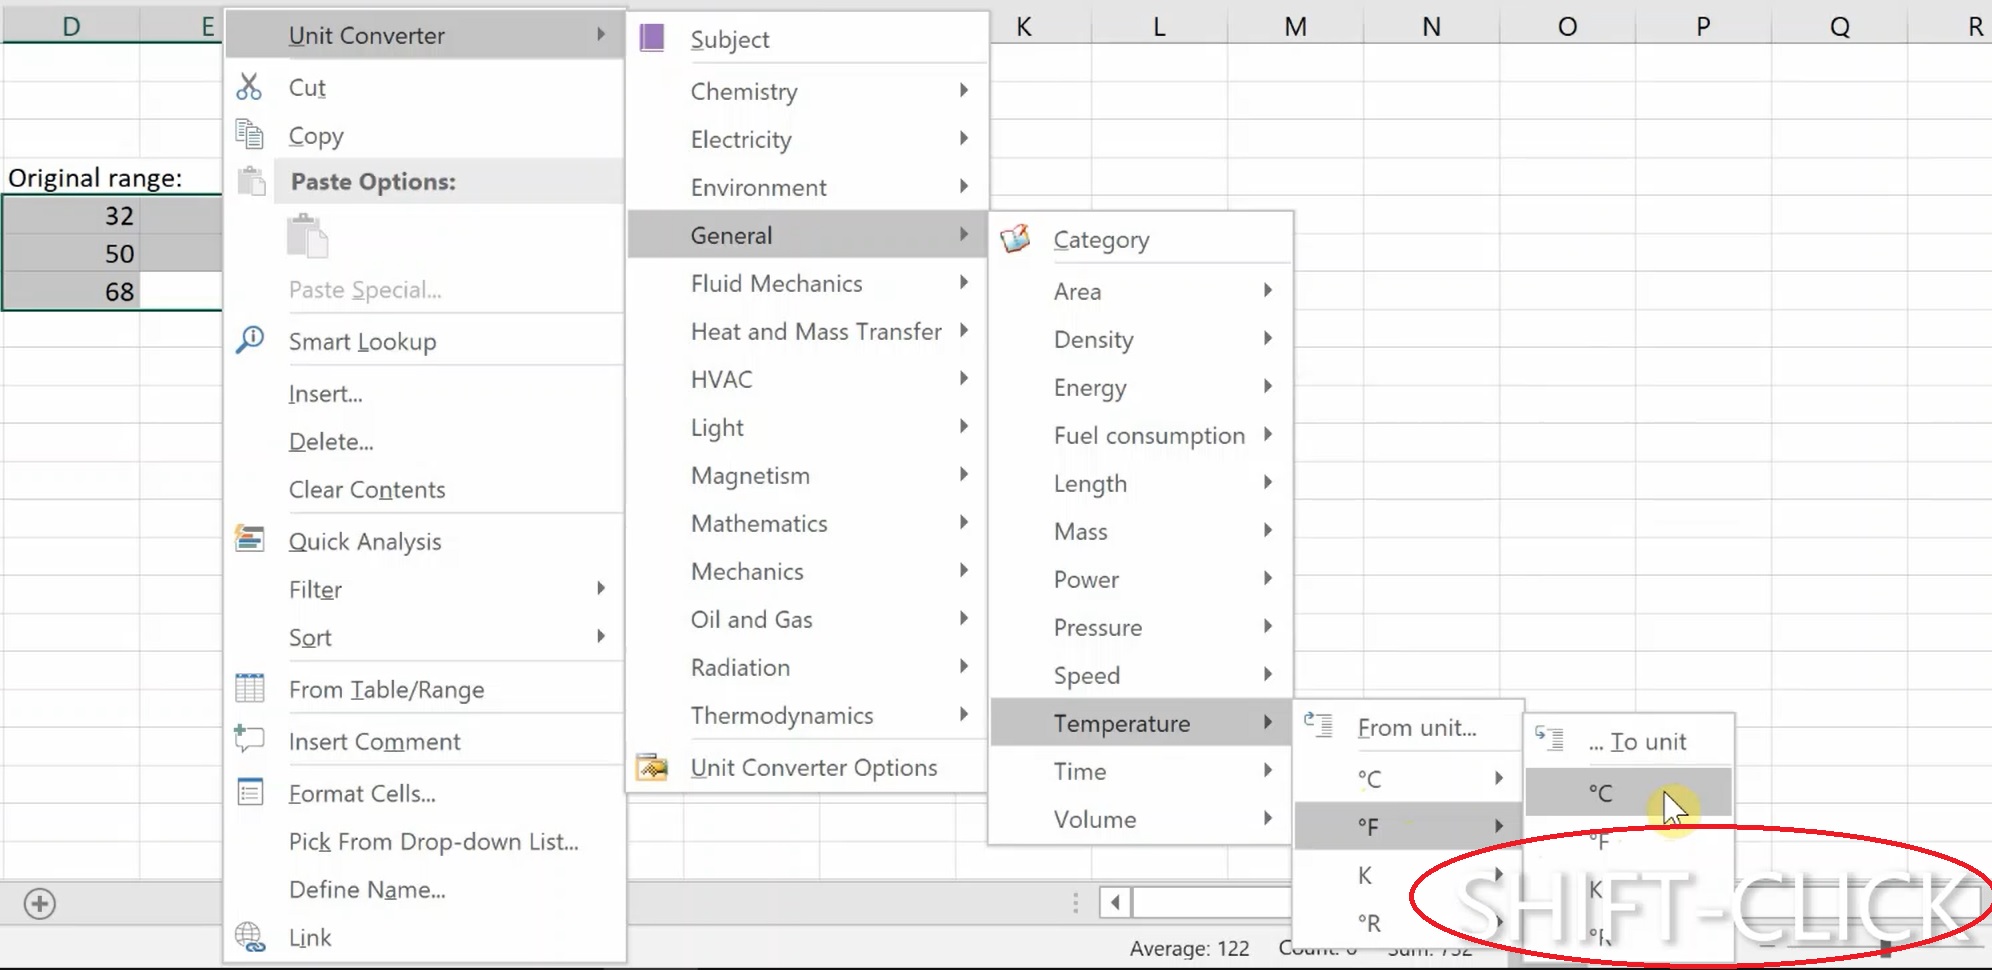Click the Insert Comment icon

tap(249, 740)
